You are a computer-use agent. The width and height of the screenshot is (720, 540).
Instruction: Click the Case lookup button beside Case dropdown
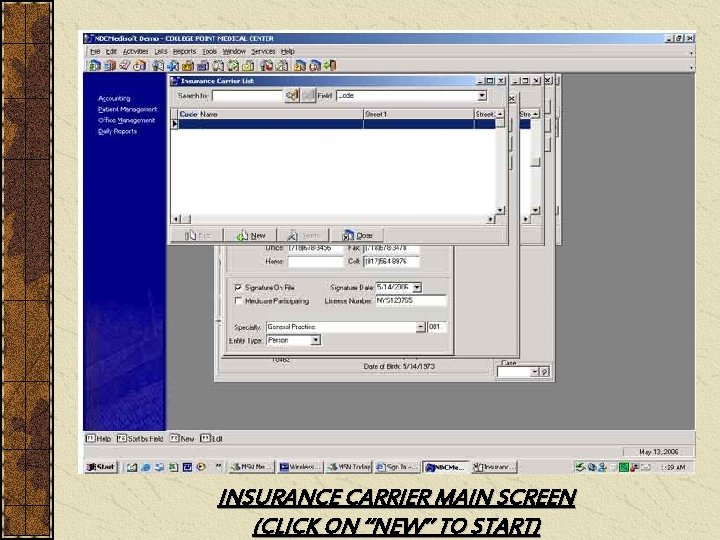(x=545, y=372)
